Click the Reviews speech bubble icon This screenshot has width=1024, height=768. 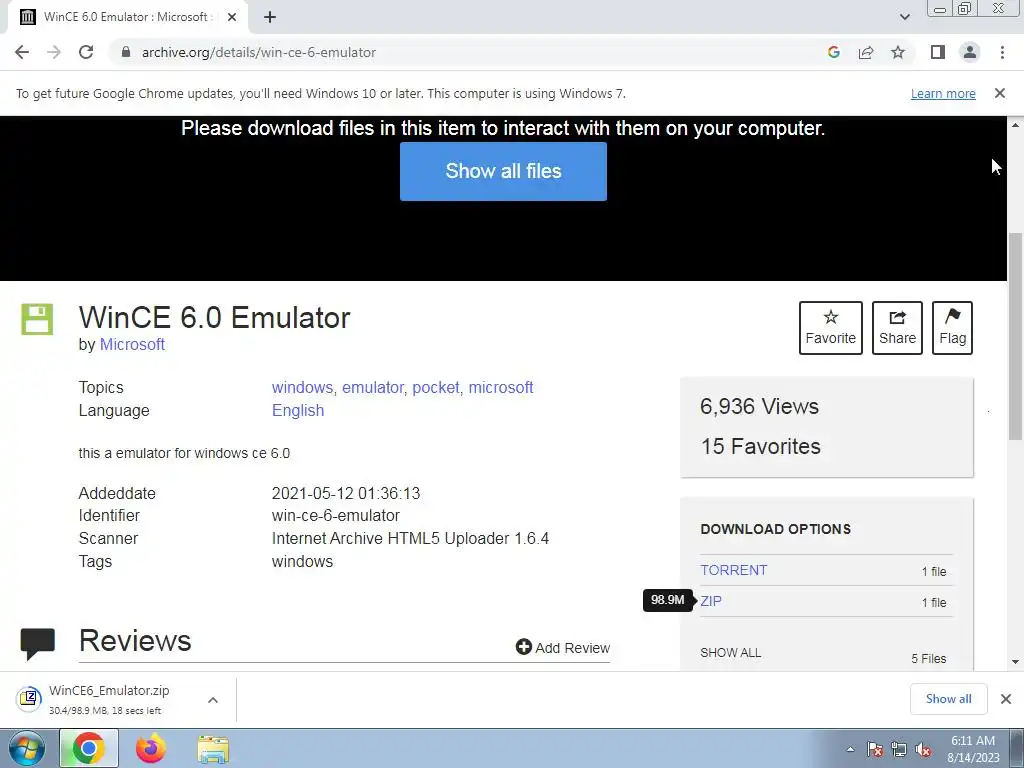click(37, 643)
